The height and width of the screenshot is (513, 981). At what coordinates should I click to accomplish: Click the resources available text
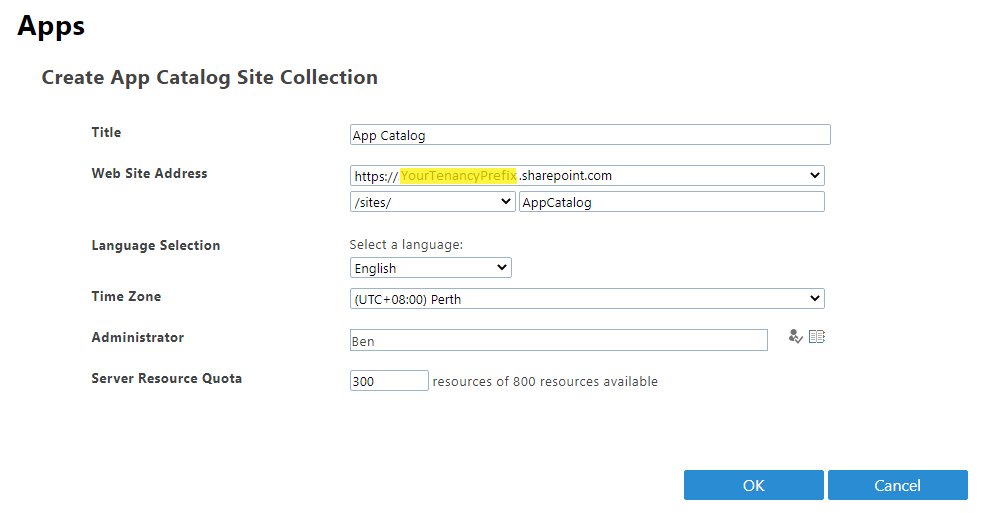point(545,381)
